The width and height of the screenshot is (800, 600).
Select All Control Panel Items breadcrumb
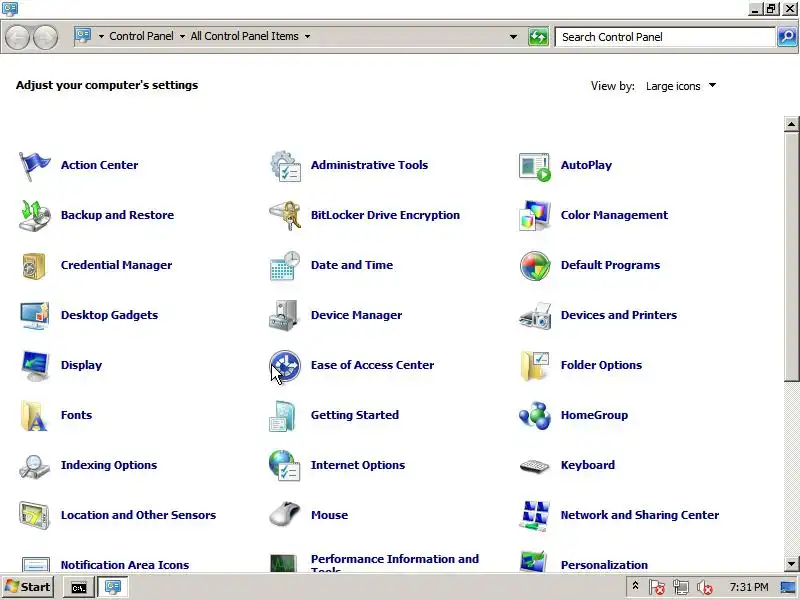coord(244,36)
